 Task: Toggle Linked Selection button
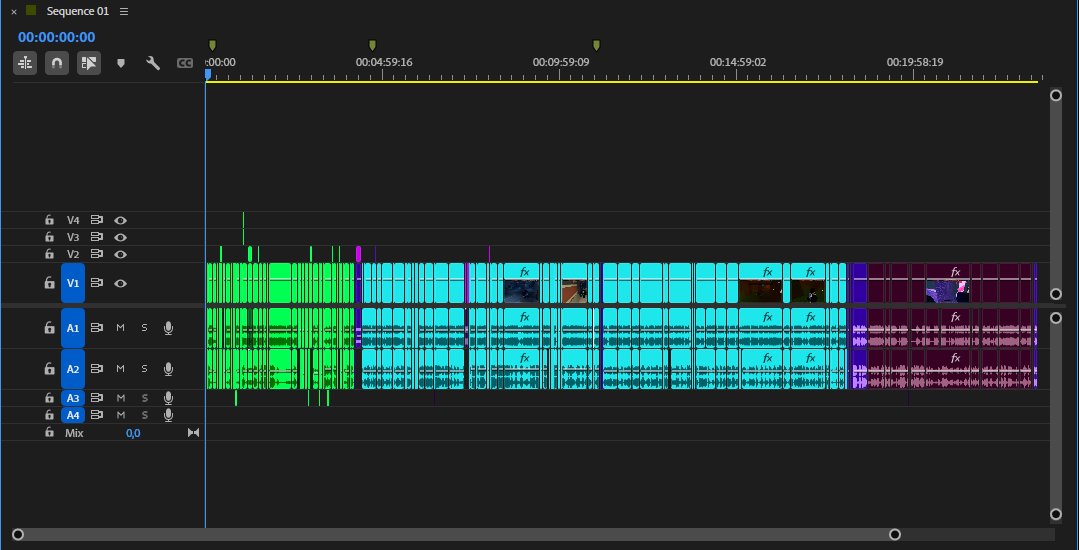click(89, 63)
